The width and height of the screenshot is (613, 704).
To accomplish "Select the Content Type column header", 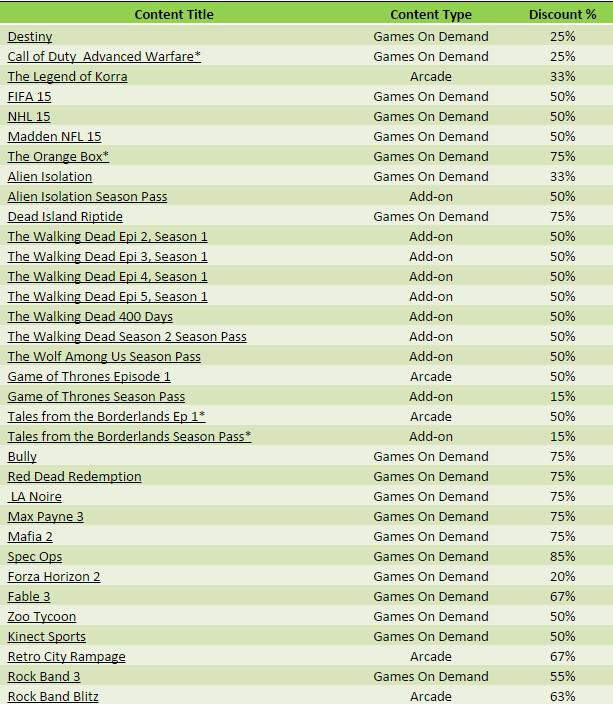I will click(x=431, y=15).
